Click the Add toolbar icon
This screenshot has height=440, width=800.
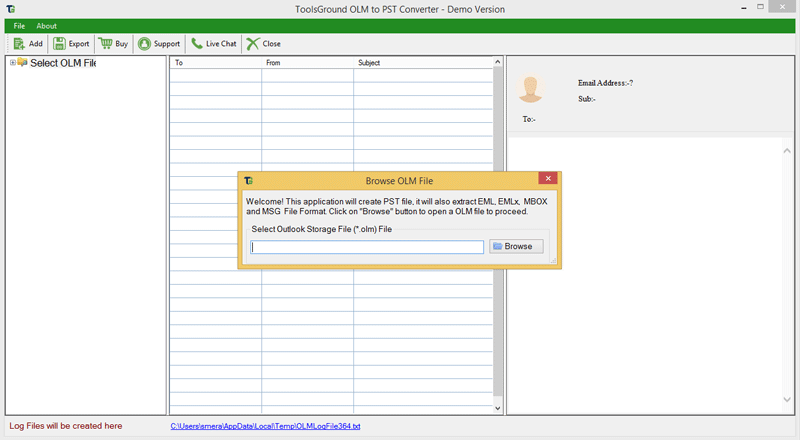click(x=19, y=44)
